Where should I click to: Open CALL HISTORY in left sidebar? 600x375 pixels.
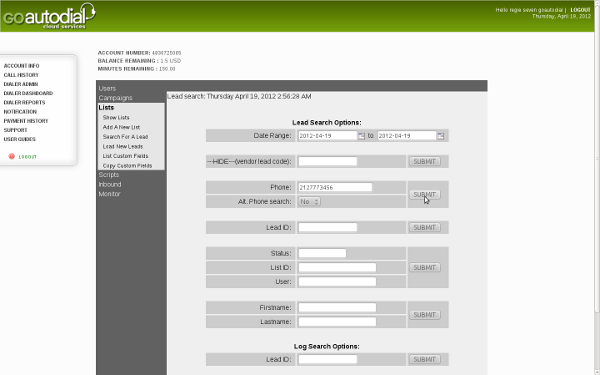(21, 75)
